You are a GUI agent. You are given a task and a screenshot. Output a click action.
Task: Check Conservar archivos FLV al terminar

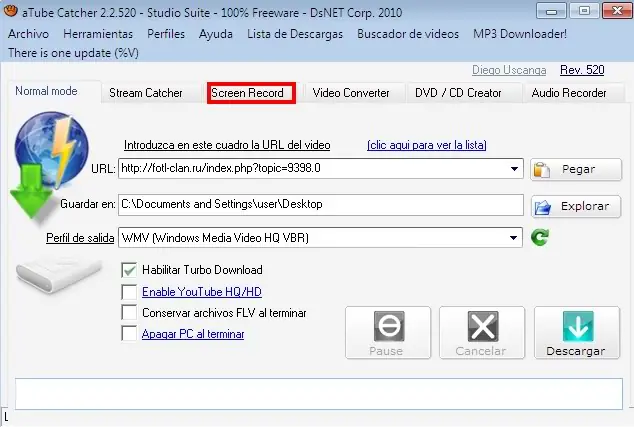click(x=129, y=313)
